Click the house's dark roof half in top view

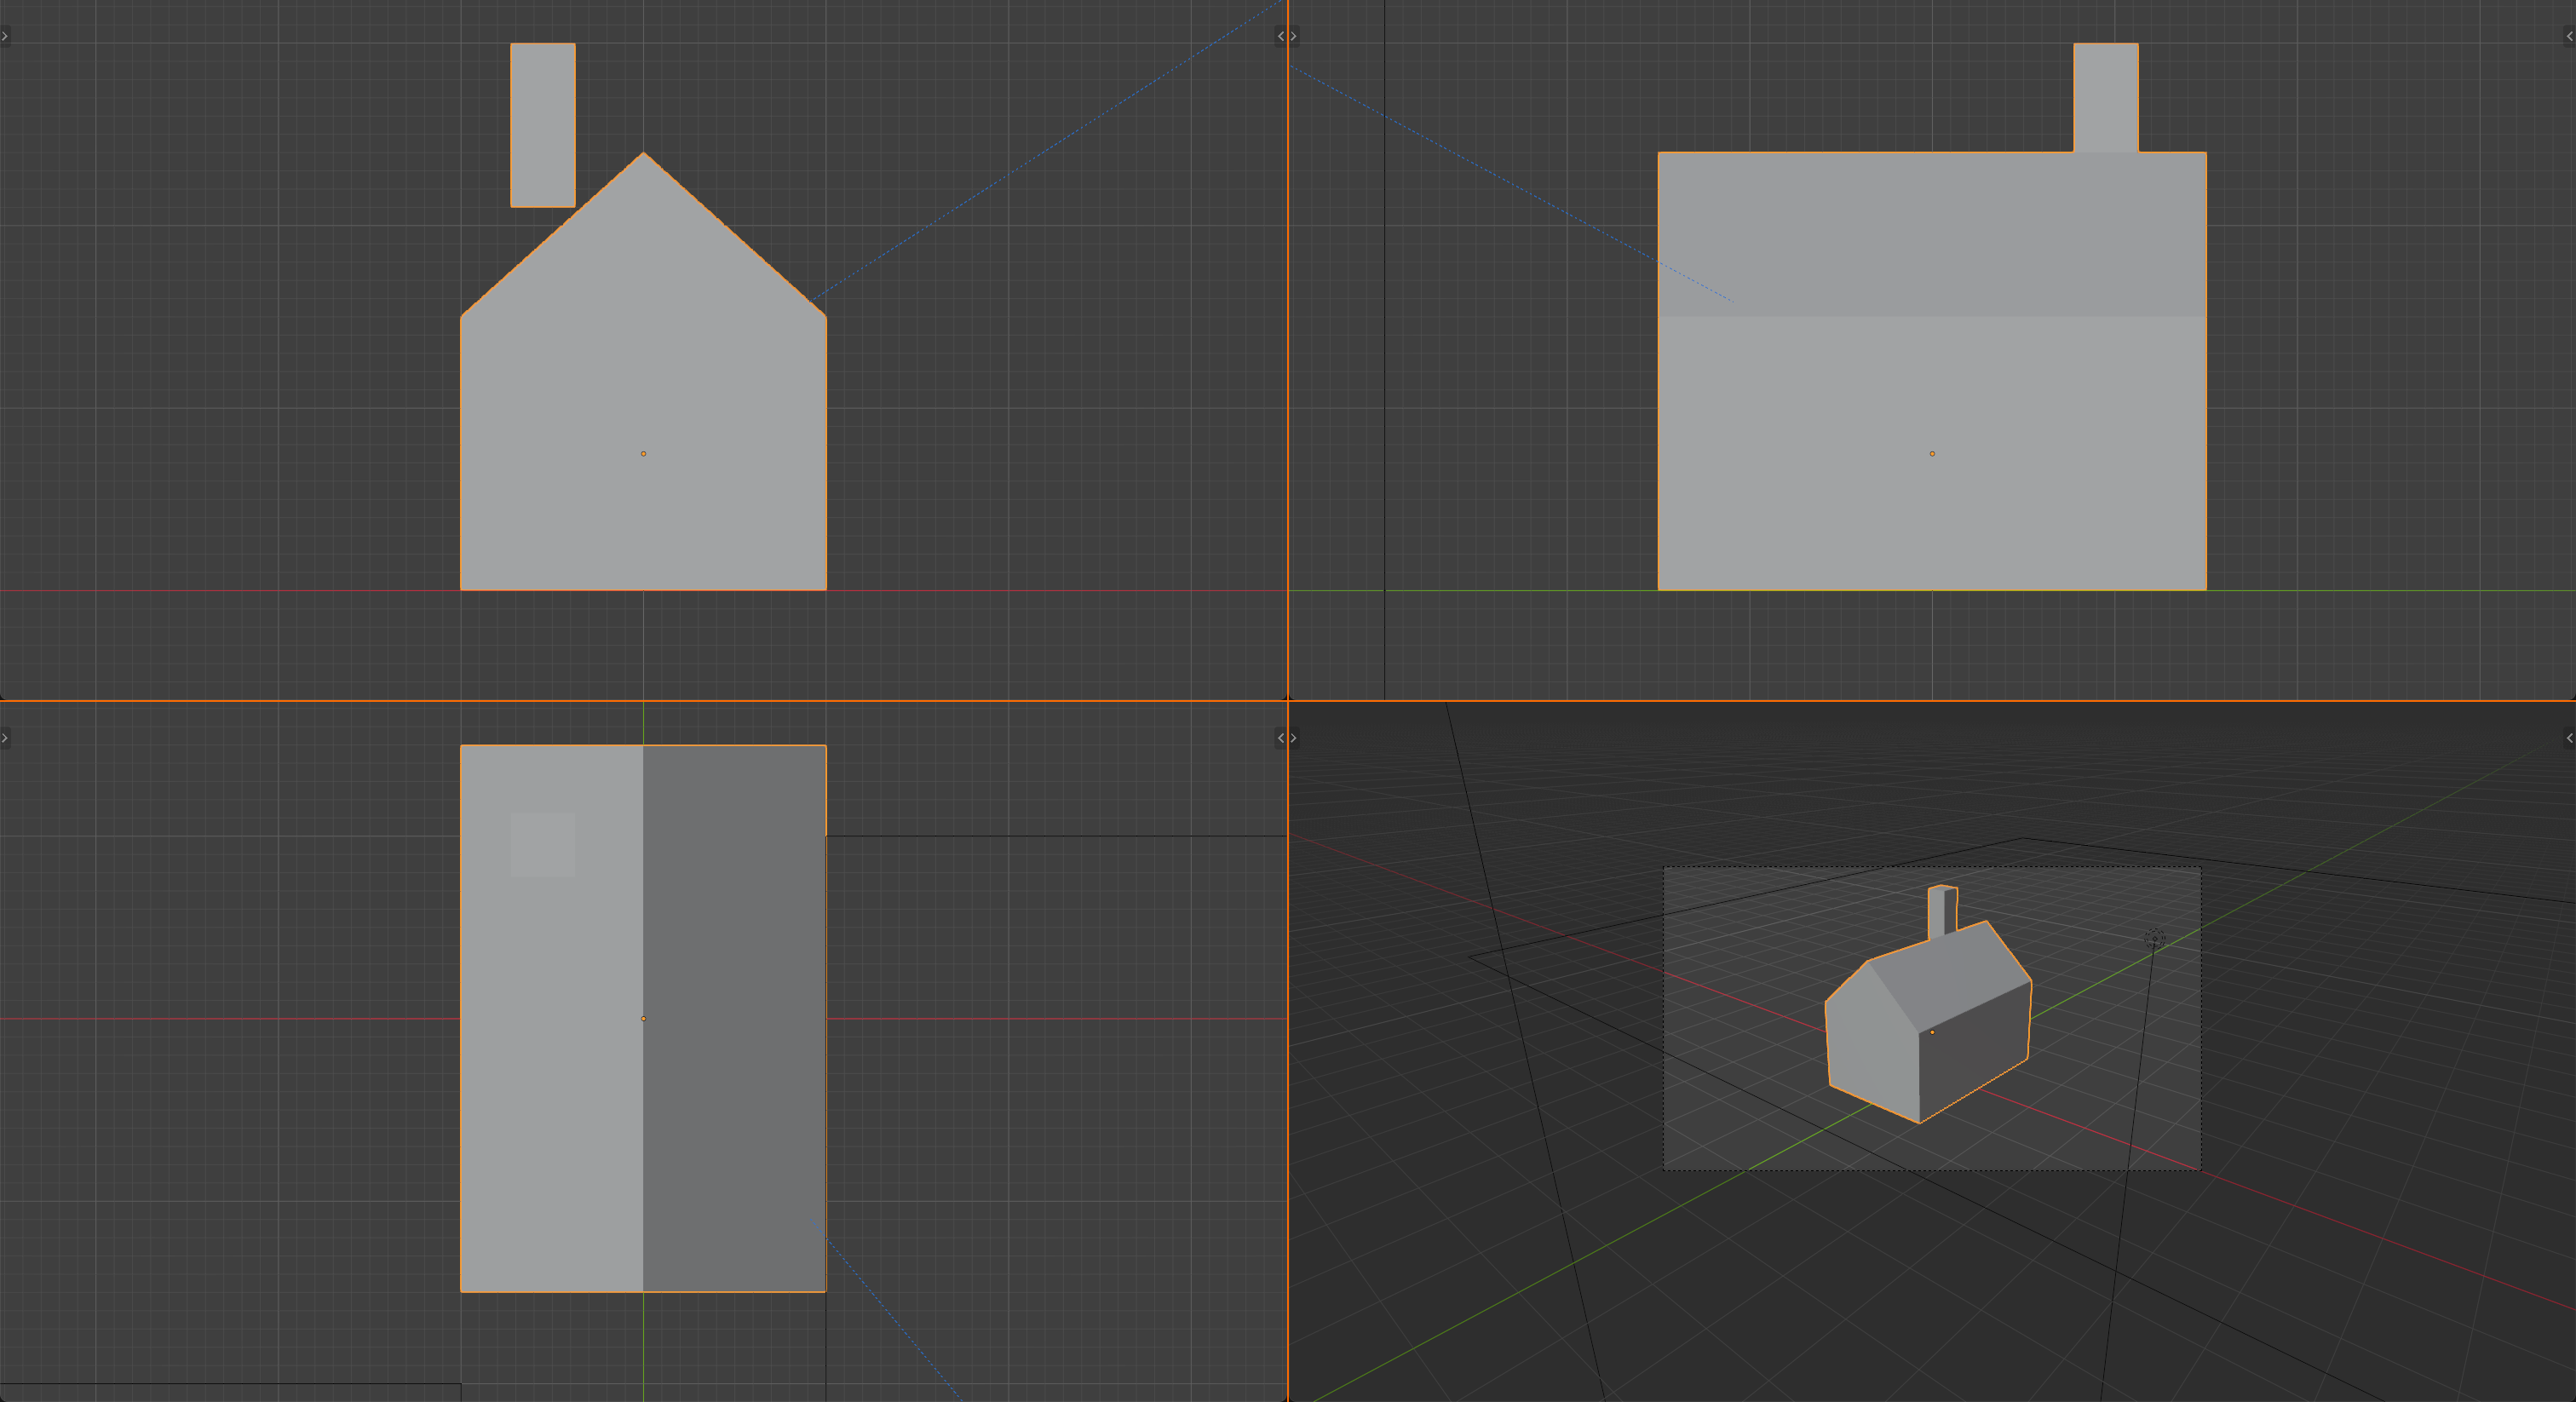[x=734, y=1018]
